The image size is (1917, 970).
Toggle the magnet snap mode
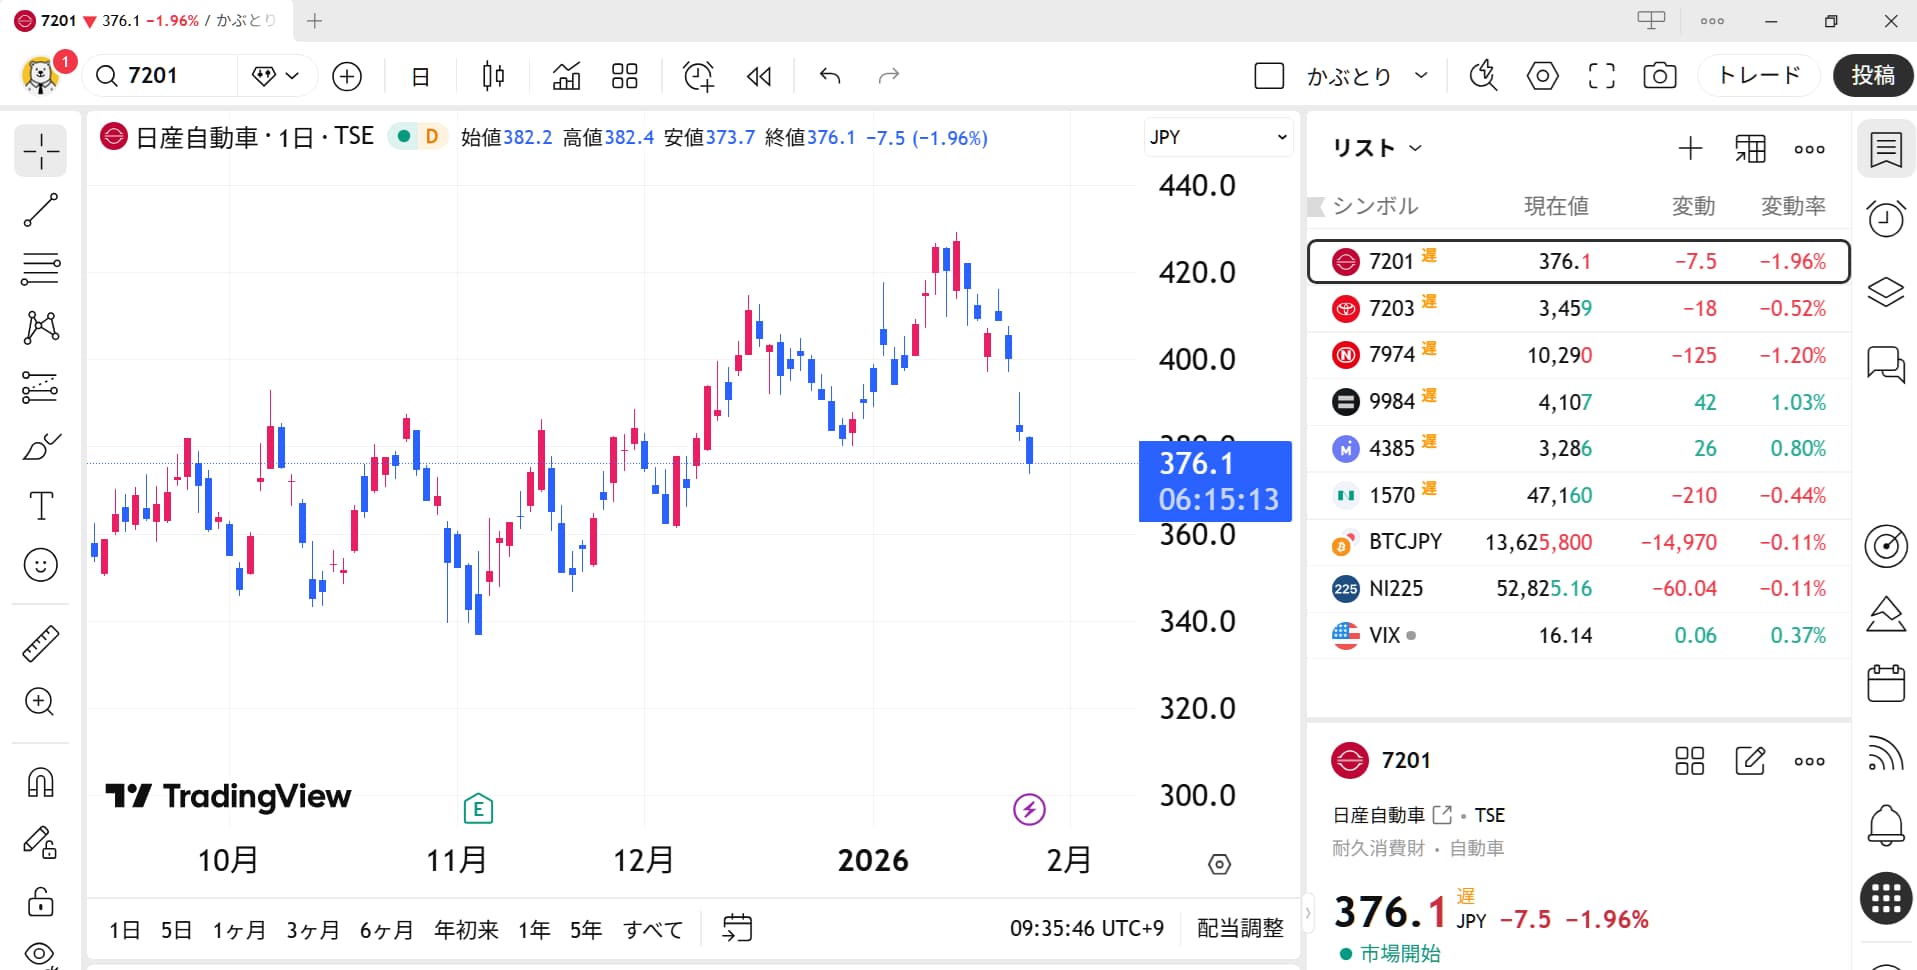pos(40,782)
